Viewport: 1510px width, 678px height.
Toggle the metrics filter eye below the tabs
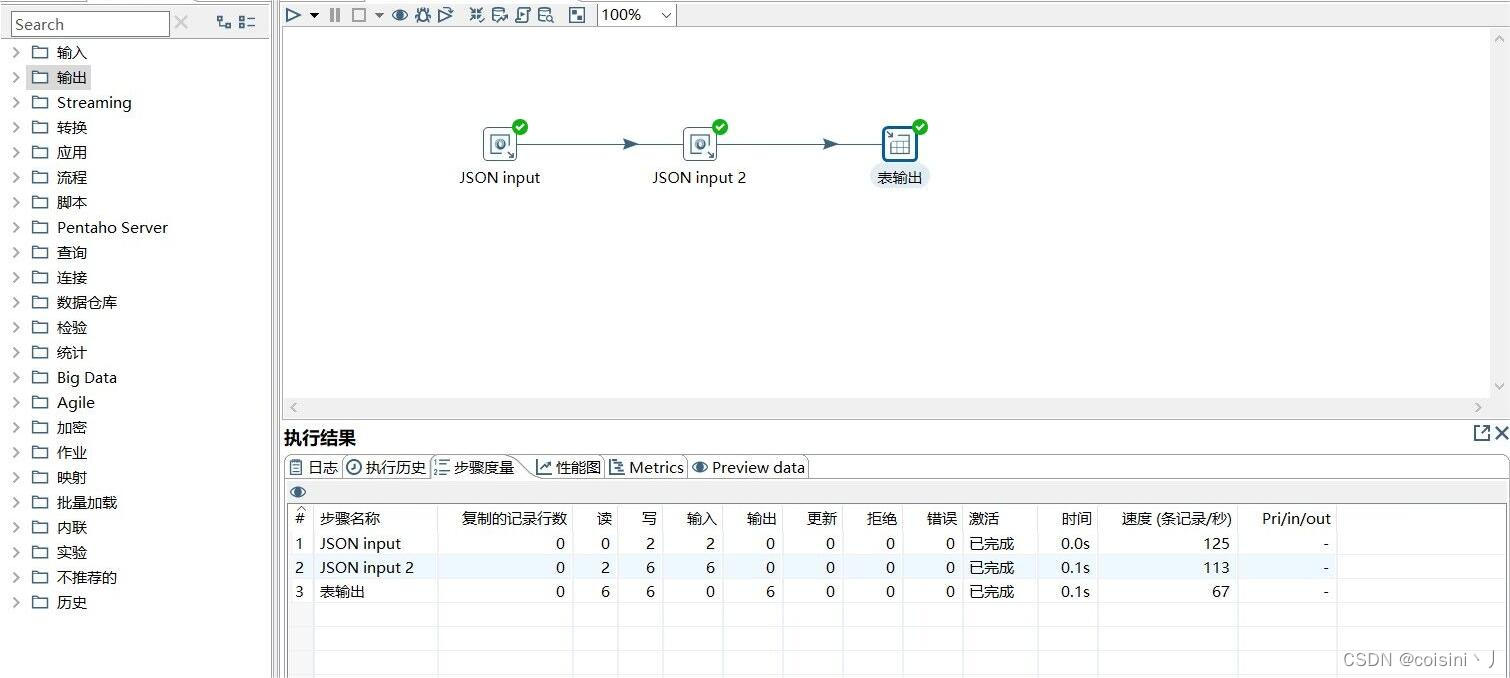click(297, 491)
